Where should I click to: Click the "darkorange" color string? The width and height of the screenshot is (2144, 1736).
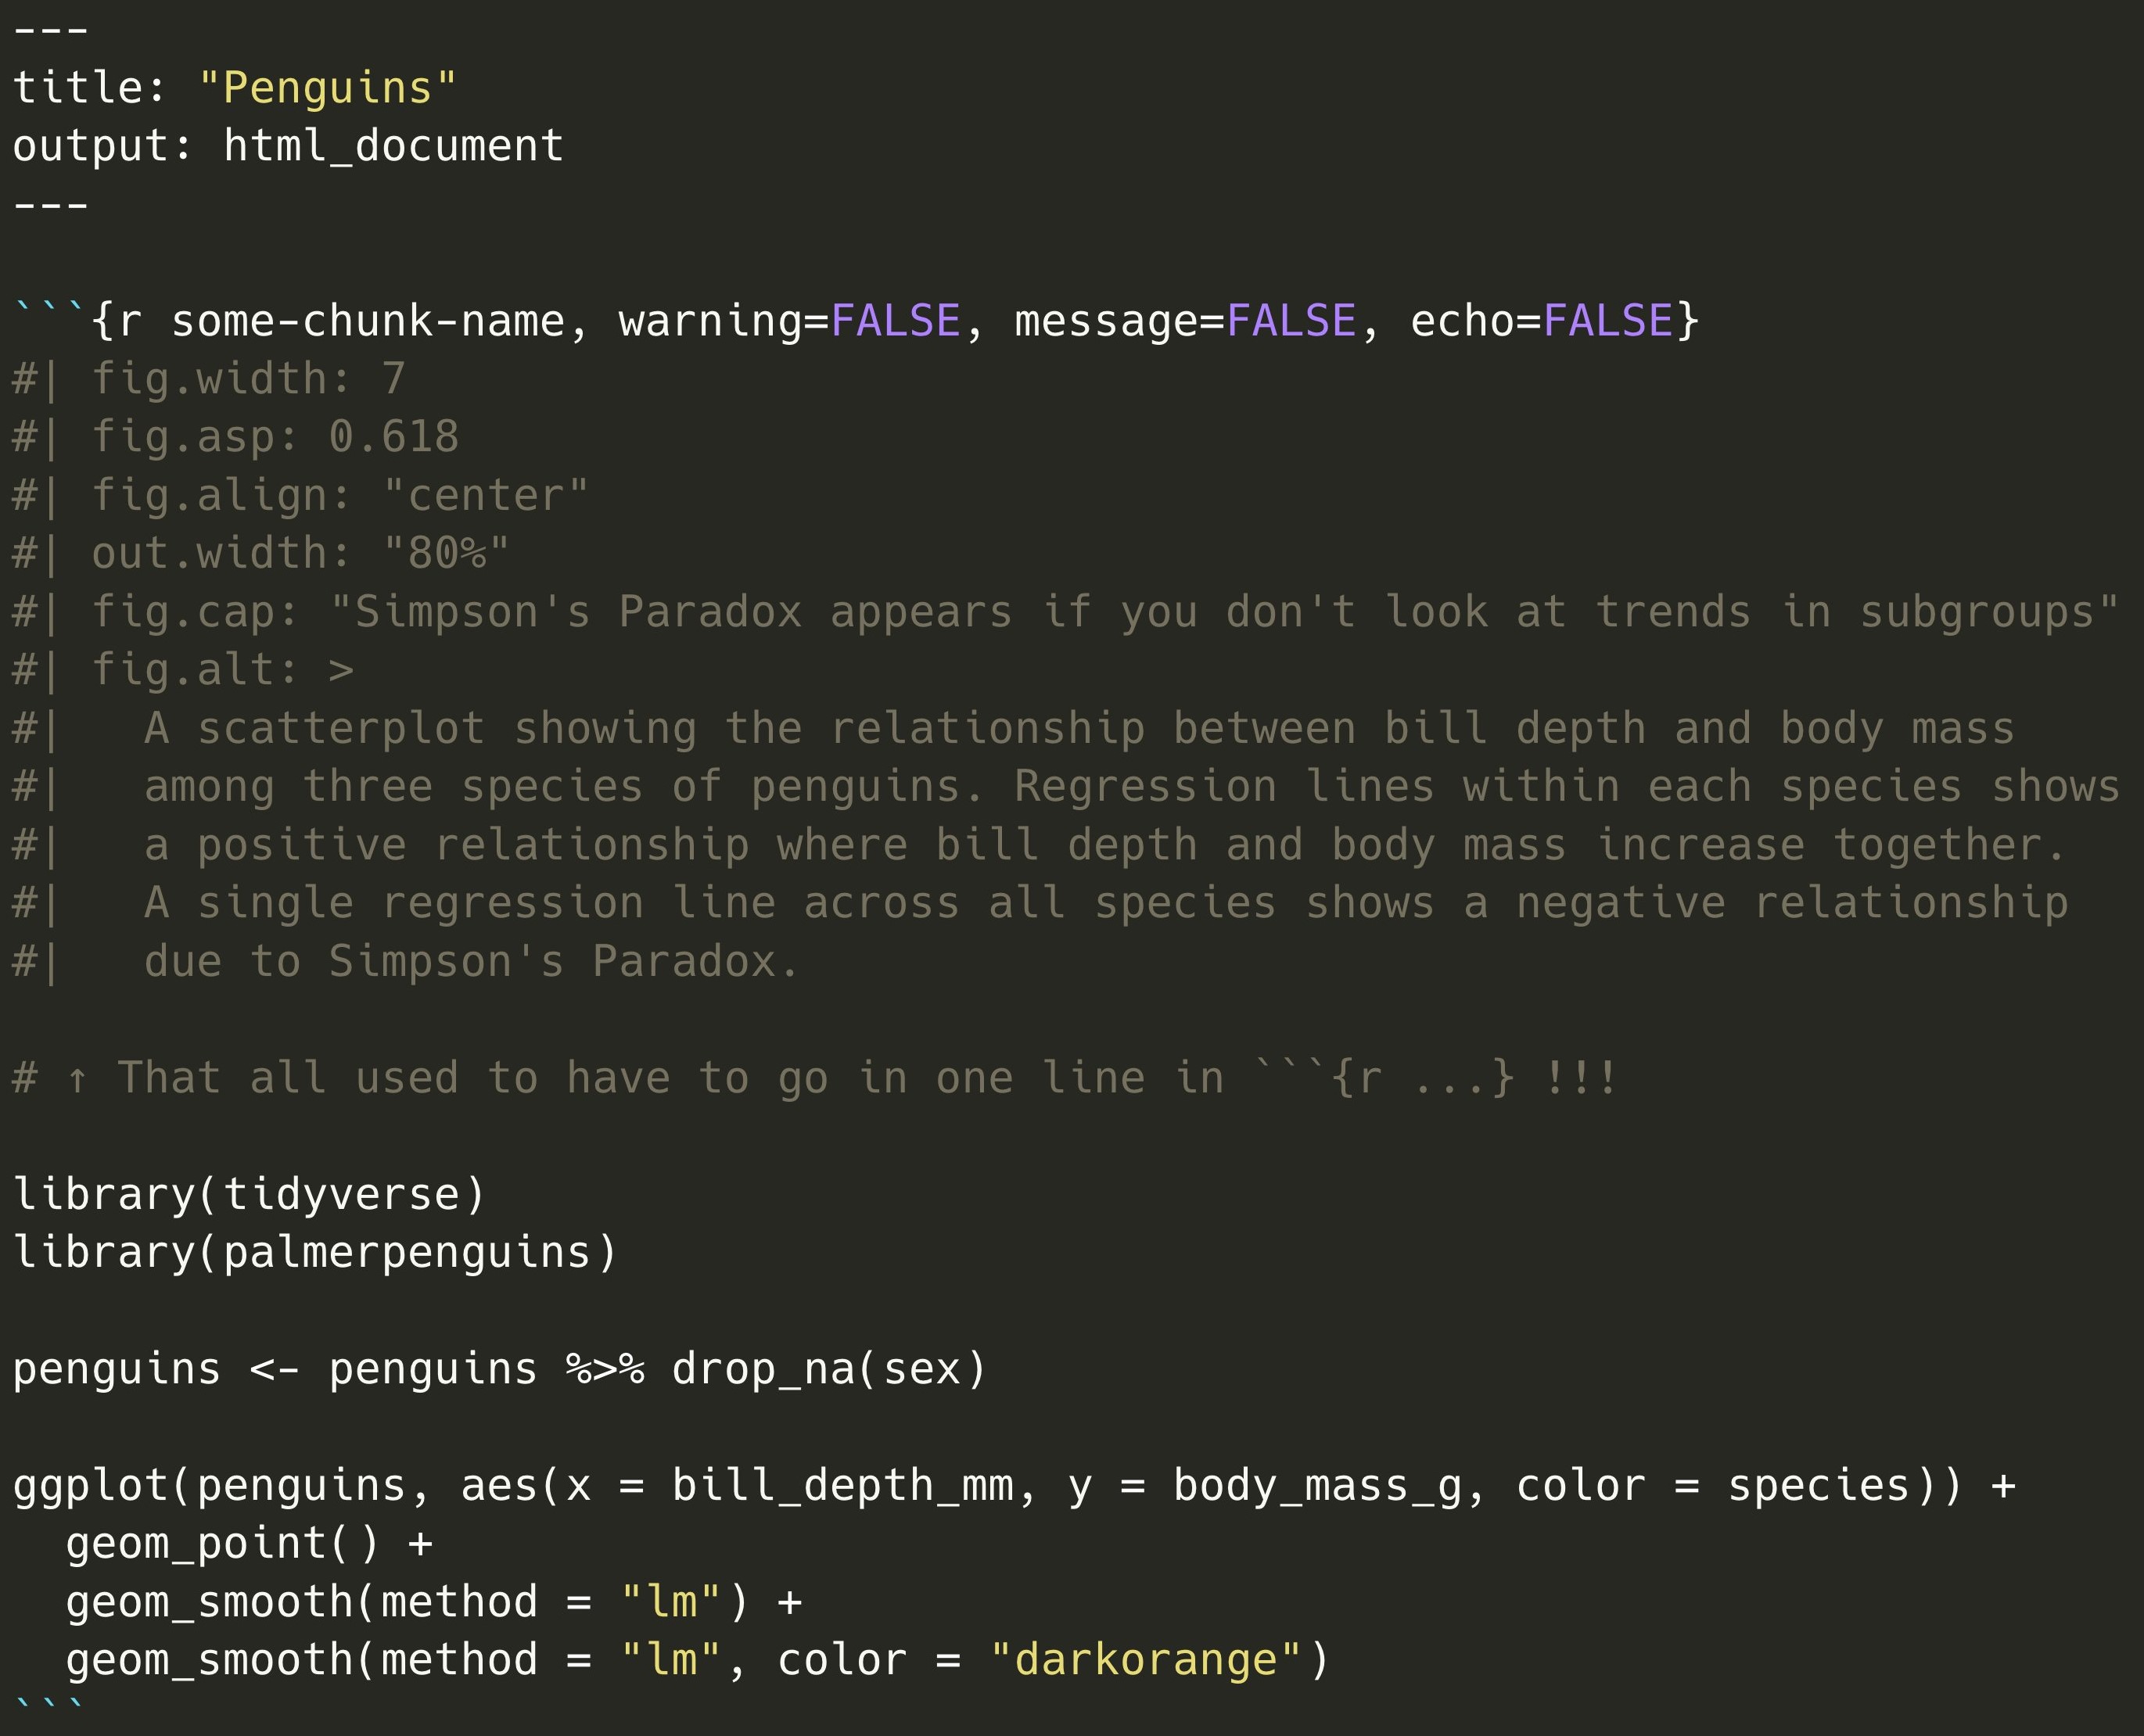[1145, 1661]
